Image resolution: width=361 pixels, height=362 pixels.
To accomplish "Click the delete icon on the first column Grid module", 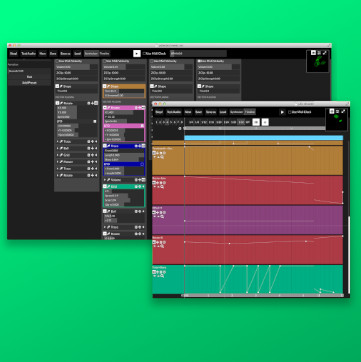I will 88,155.
